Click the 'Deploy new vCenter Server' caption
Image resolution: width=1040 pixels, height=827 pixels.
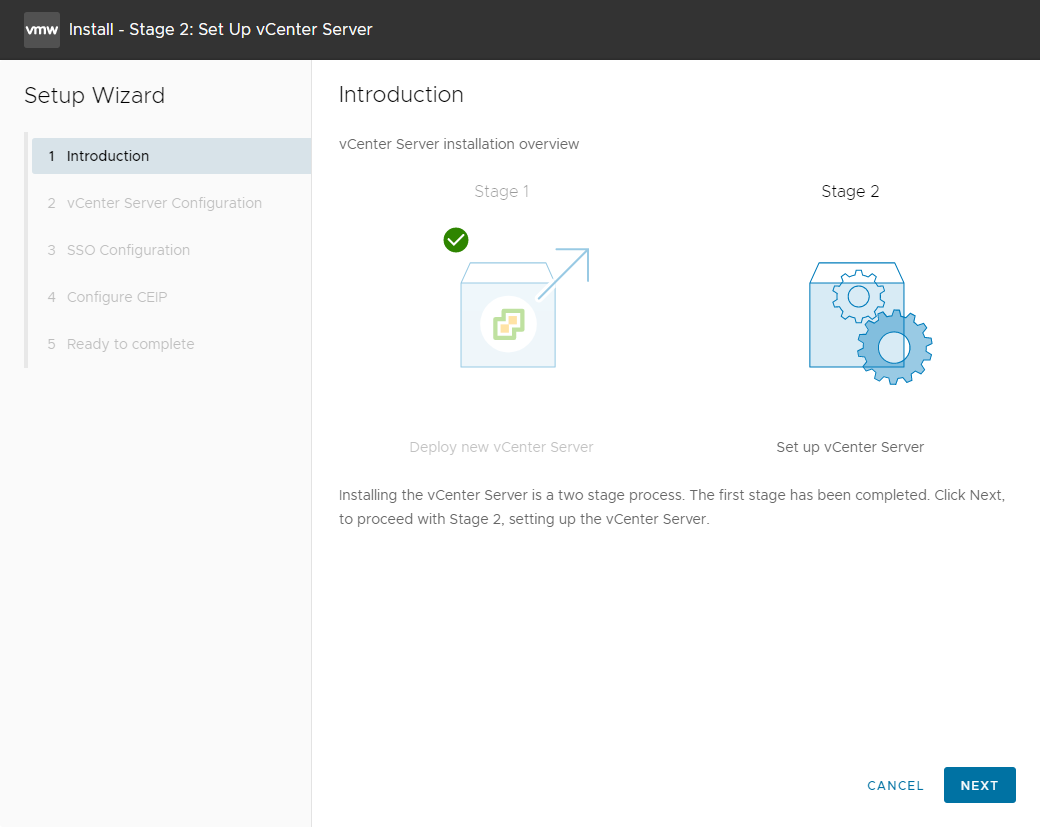[x=501, y=447]
